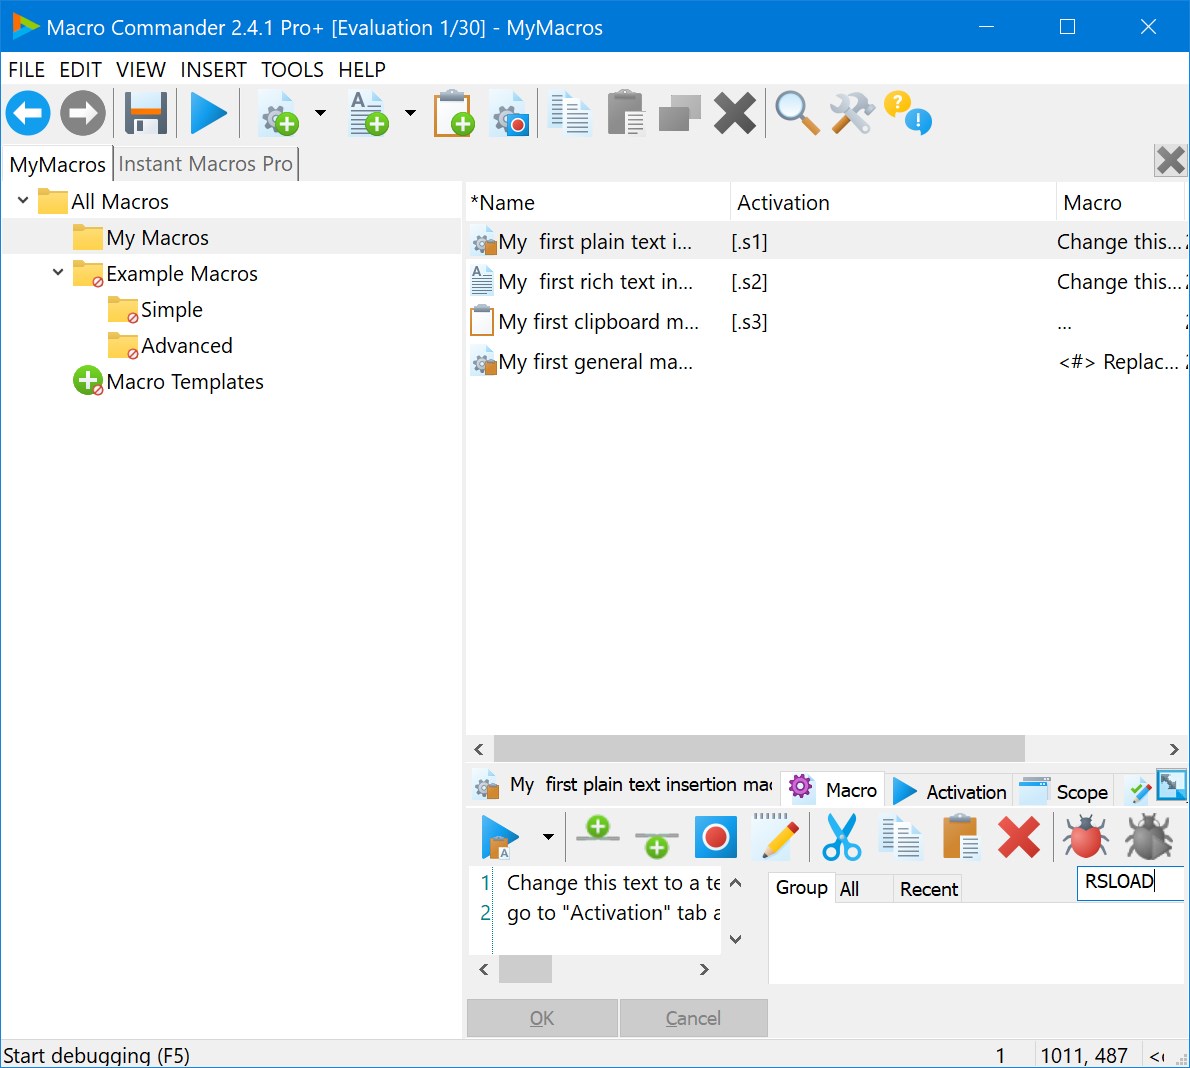Screen dimensions: 1190x1068
Task: Click the macro list horizontal scrollbar
Action: 759,748
